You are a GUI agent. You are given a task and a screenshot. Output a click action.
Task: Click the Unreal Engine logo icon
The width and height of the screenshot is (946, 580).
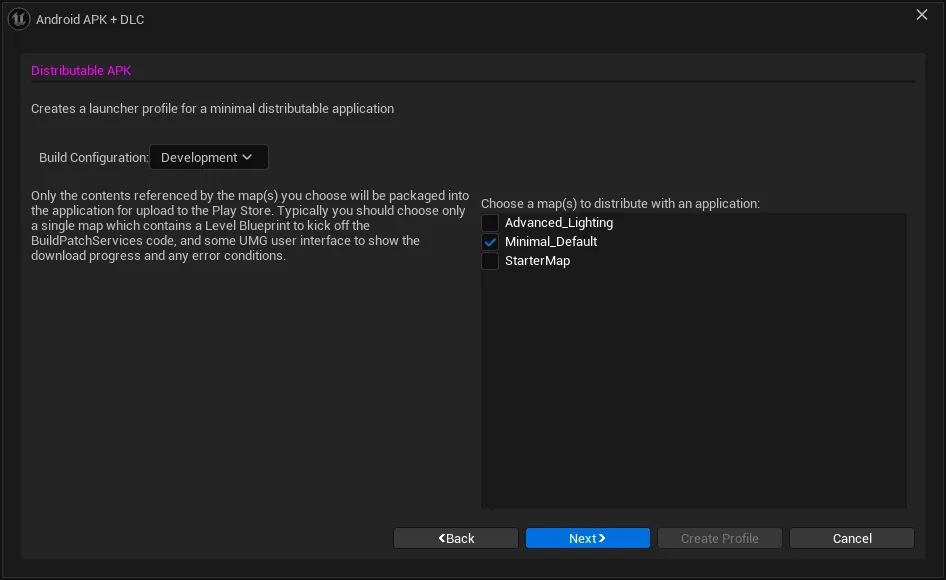pyautogui.click(x=19, y=19)
